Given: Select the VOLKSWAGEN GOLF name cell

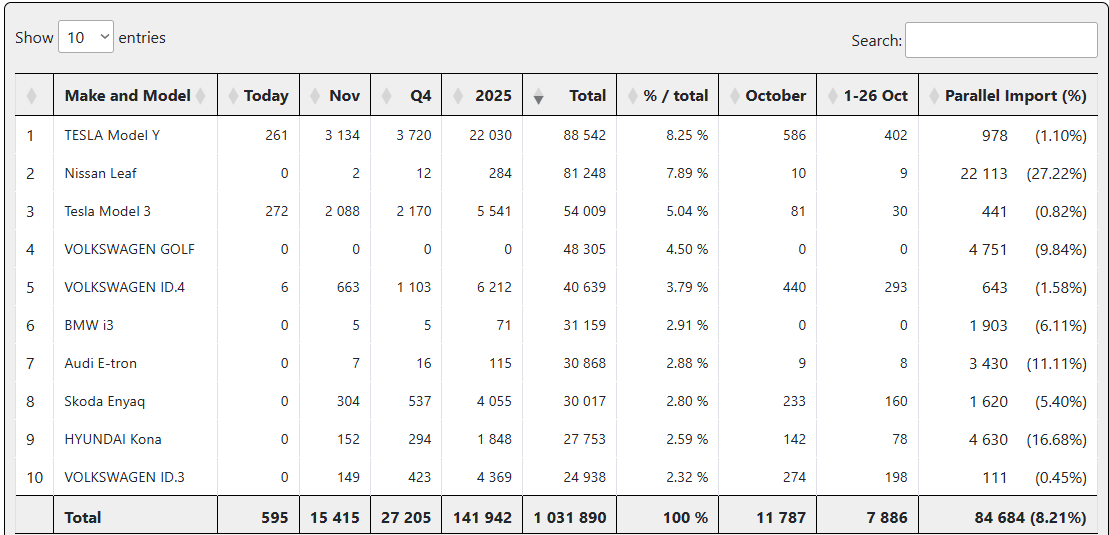Looking at the screenshot, I should pyautogui.click(x=129, y=249).
